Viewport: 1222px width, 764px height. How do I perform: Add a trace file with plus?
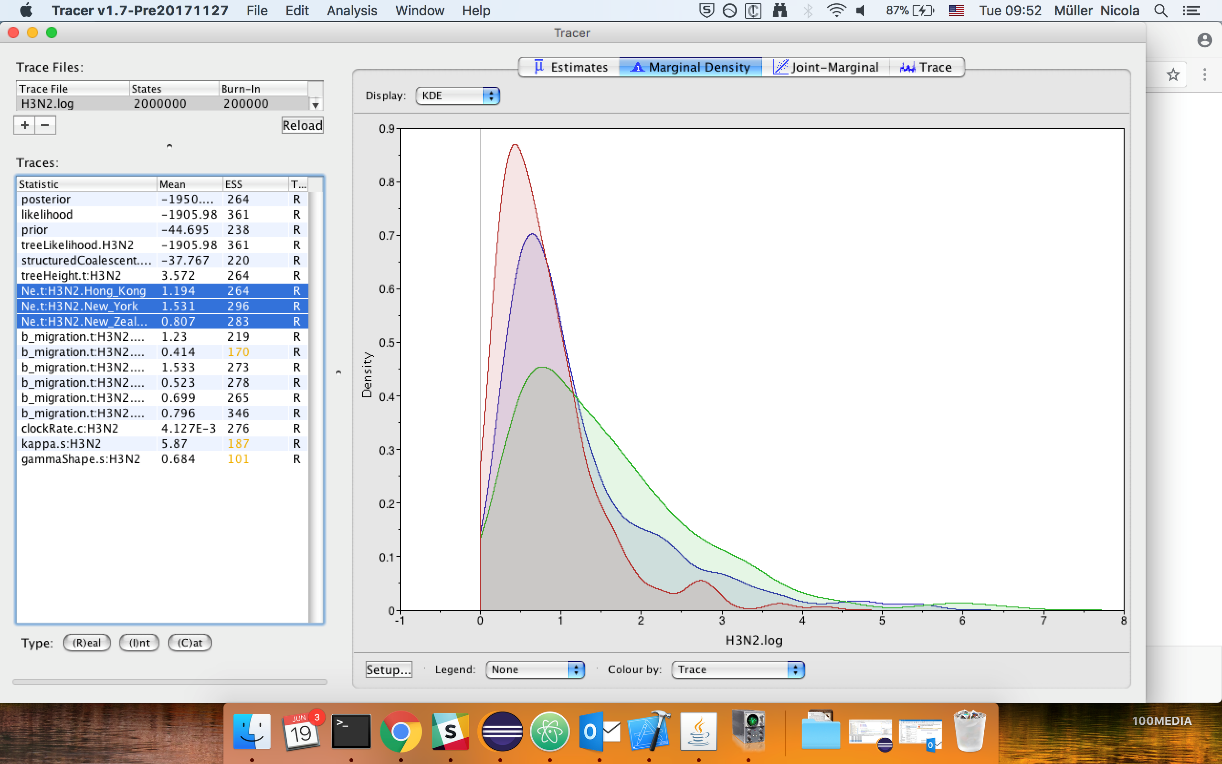pyautogui.click(x=24, y=125)
